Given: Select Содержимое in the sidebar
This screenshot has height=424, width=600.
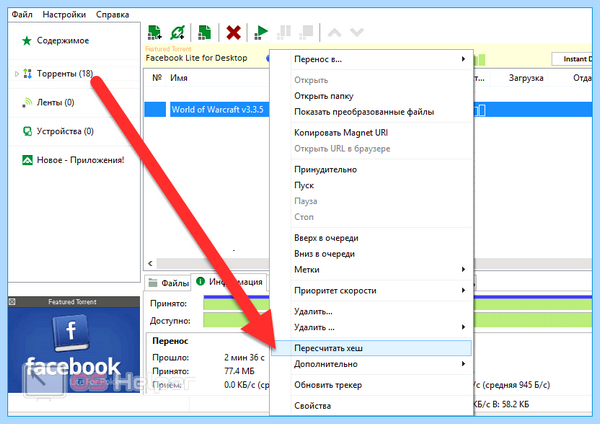Looking at the screenshot, I should pos(63,41).
